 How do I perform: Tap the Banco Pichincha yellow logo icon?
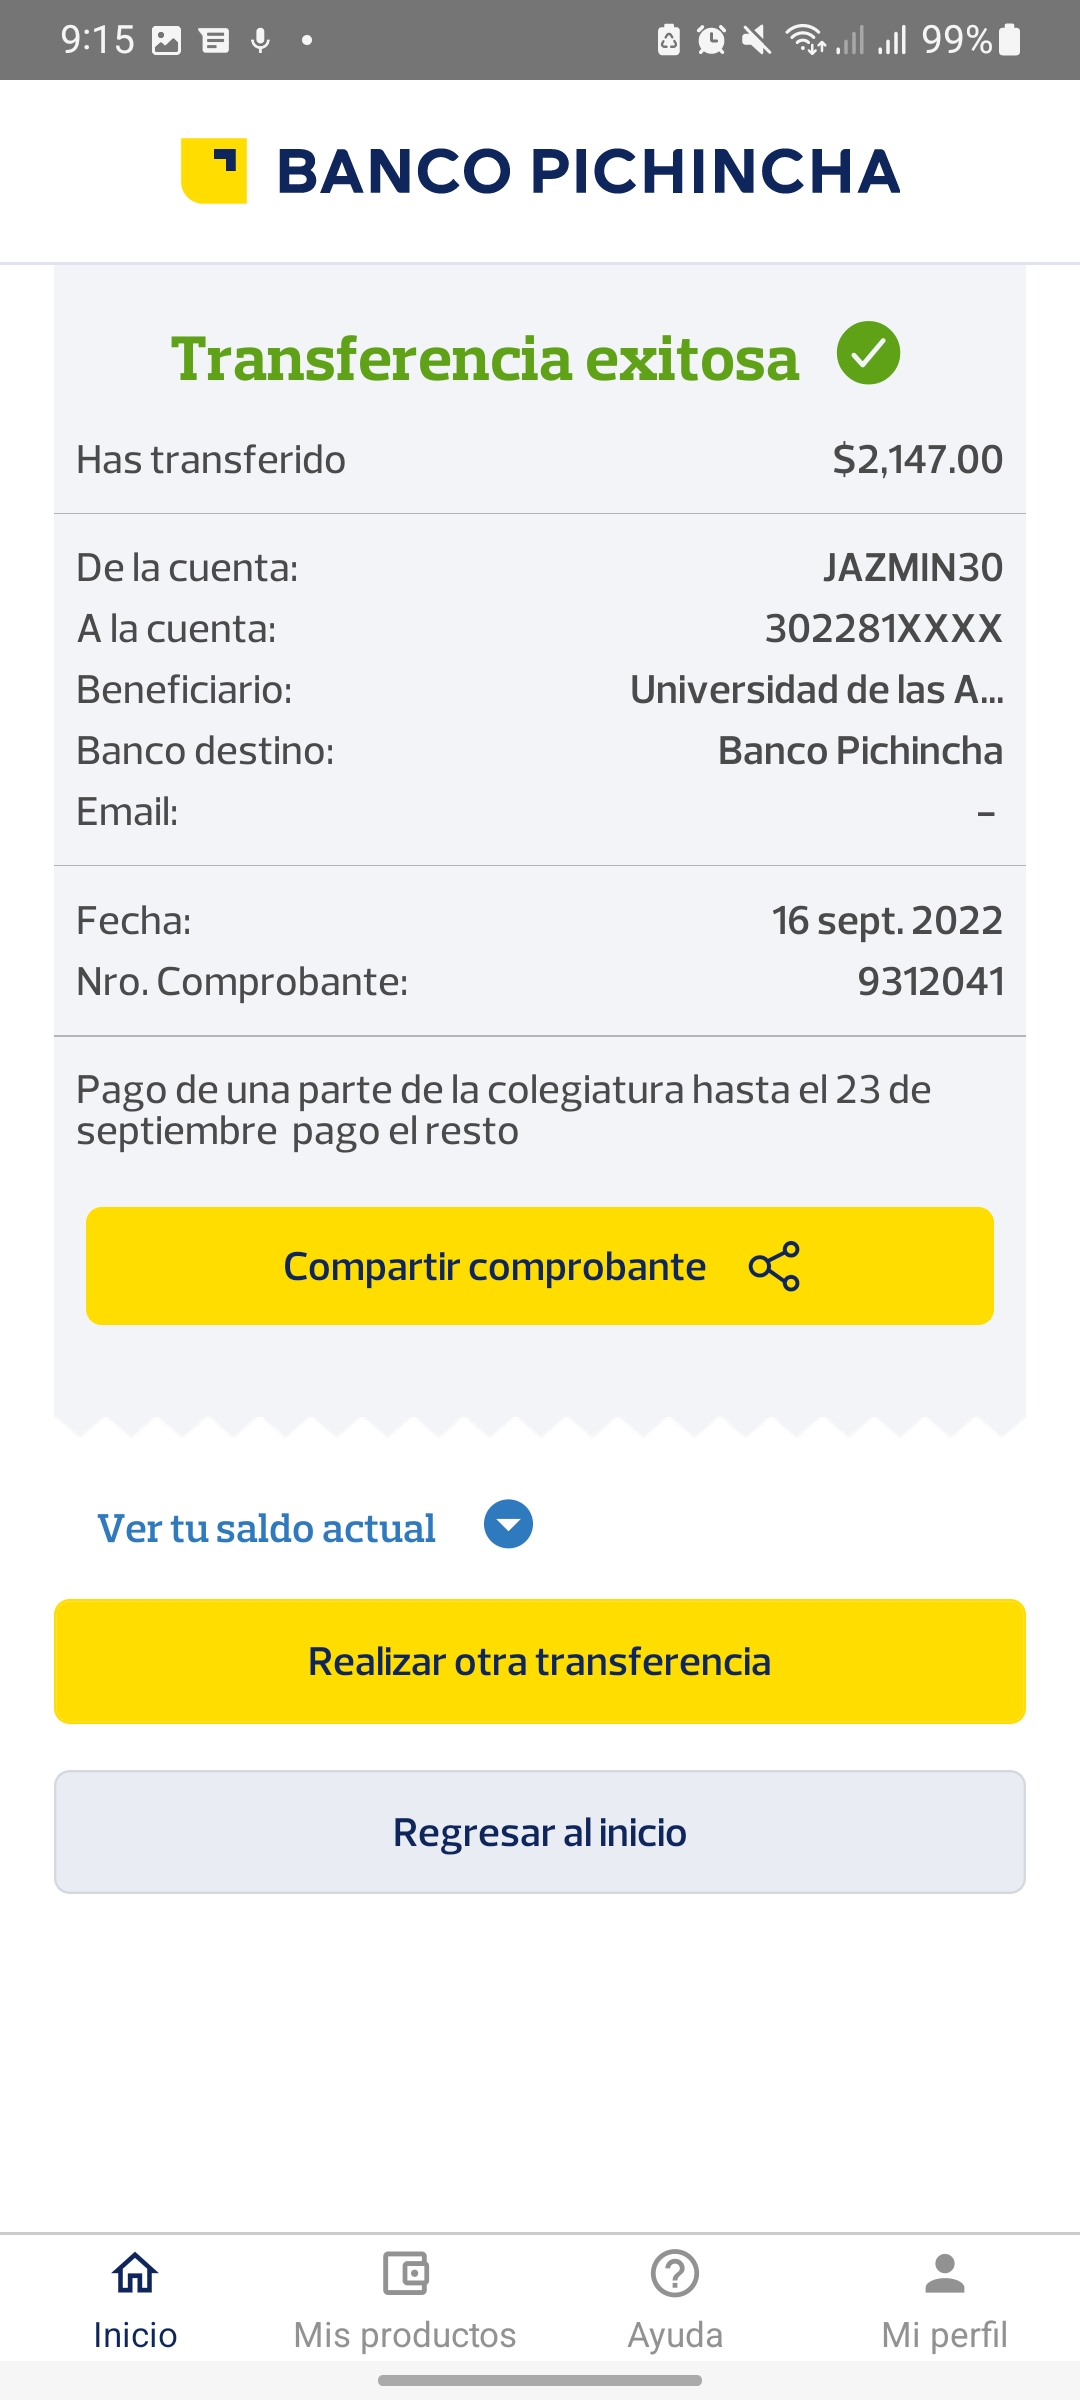(214, 171)
